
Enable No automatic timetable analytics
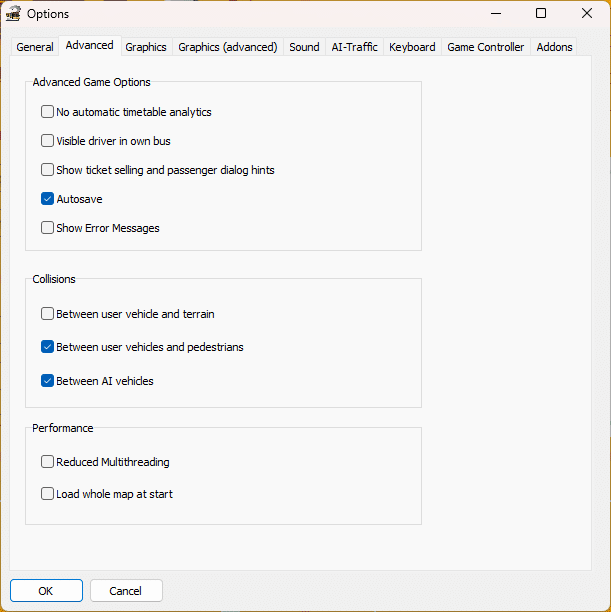click(48, 112)
